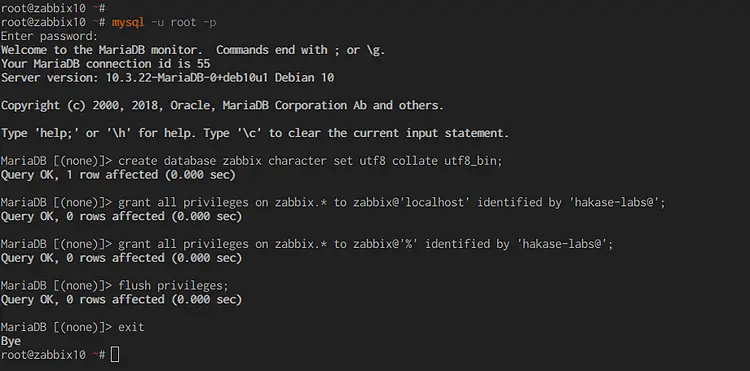The width and height of the screenshot is (750, 371).
Task: Click the first root@zabbix10 prompt at top
Action: point(53,8)
